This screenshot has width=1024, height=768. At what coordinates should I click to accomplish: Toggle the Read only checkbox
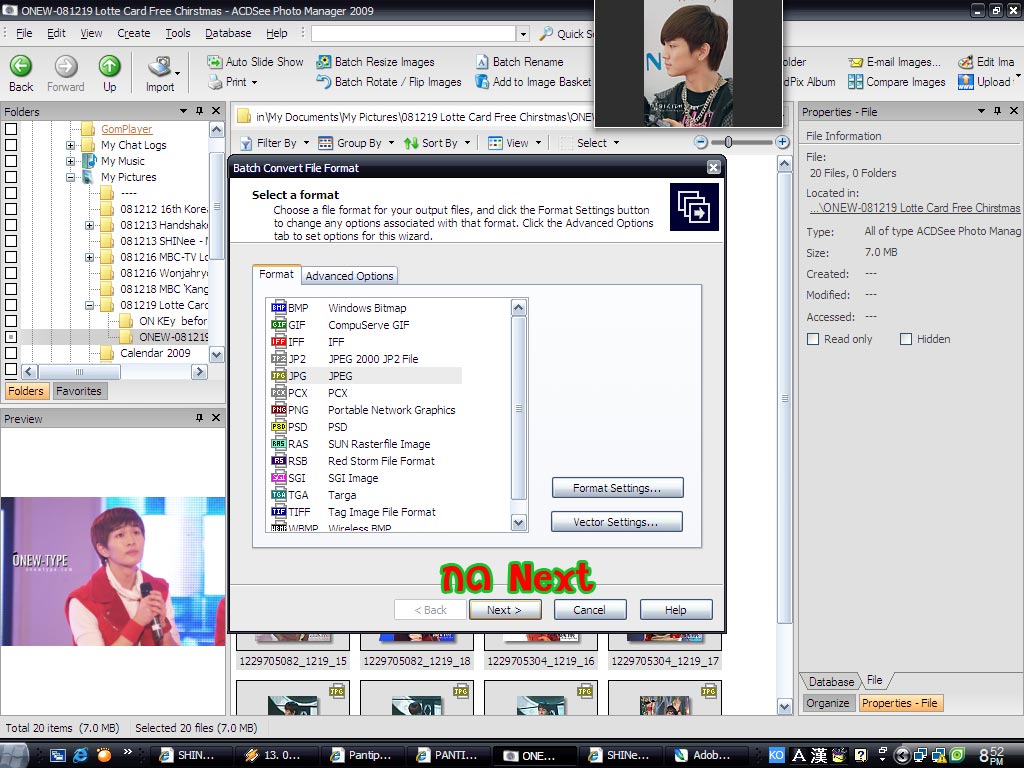pyautogui.click(x=813, y=339)
